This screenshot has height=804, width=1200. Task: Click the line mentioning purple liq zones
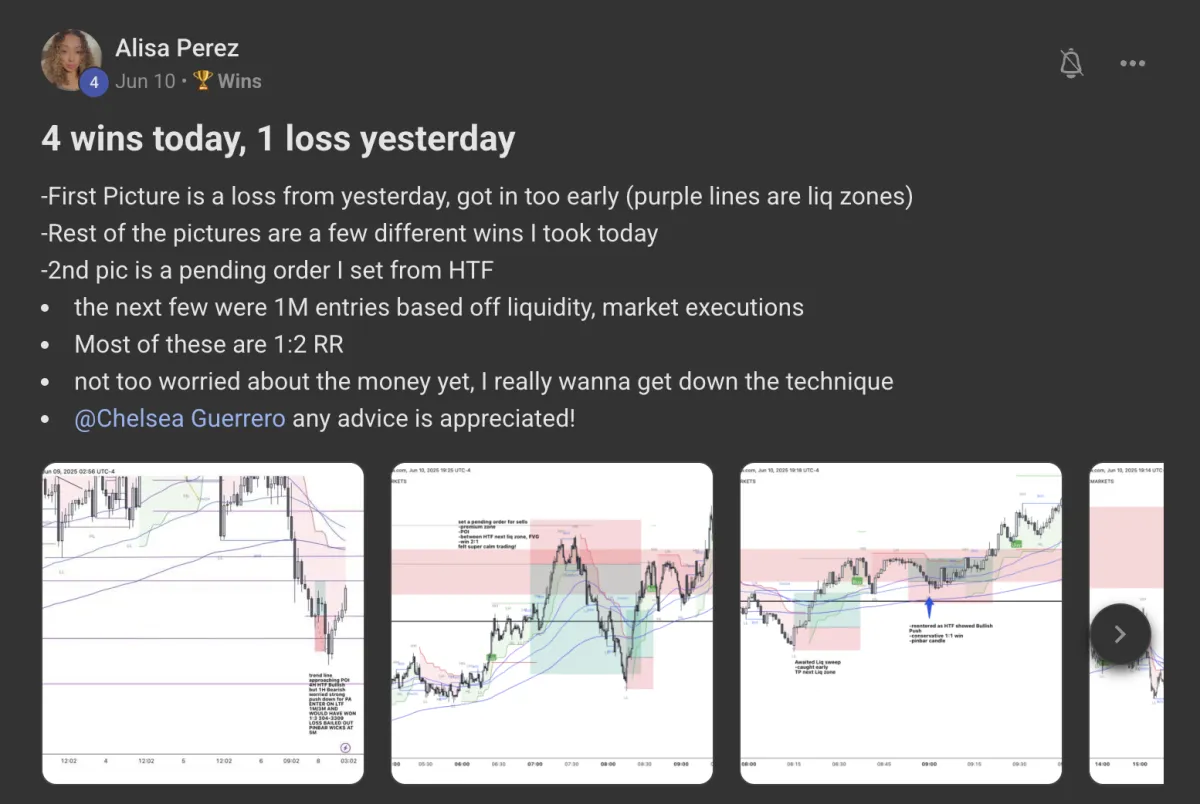tap(477, 196)
